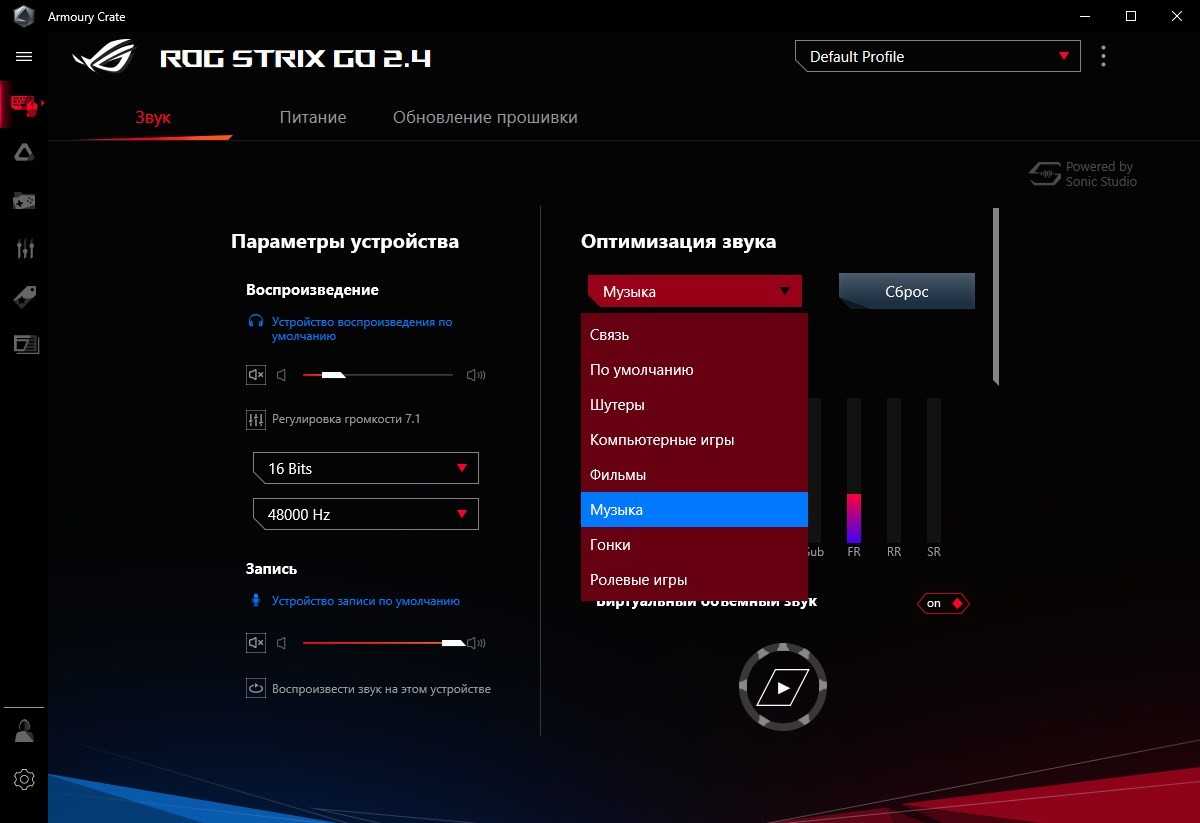
Task: Open user profile icon in sidebar
Action: point(24,731)
